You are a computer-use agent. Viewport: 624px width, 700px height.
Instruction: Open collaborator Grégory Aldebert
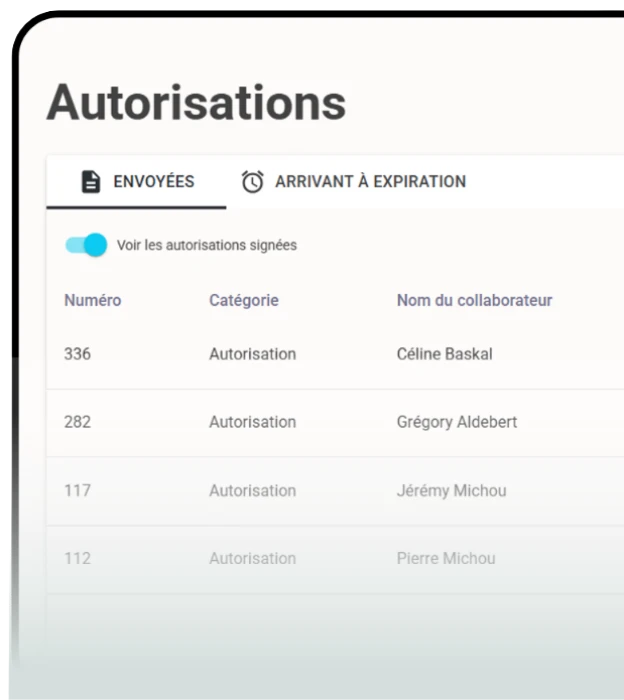(x=456, y=422)
